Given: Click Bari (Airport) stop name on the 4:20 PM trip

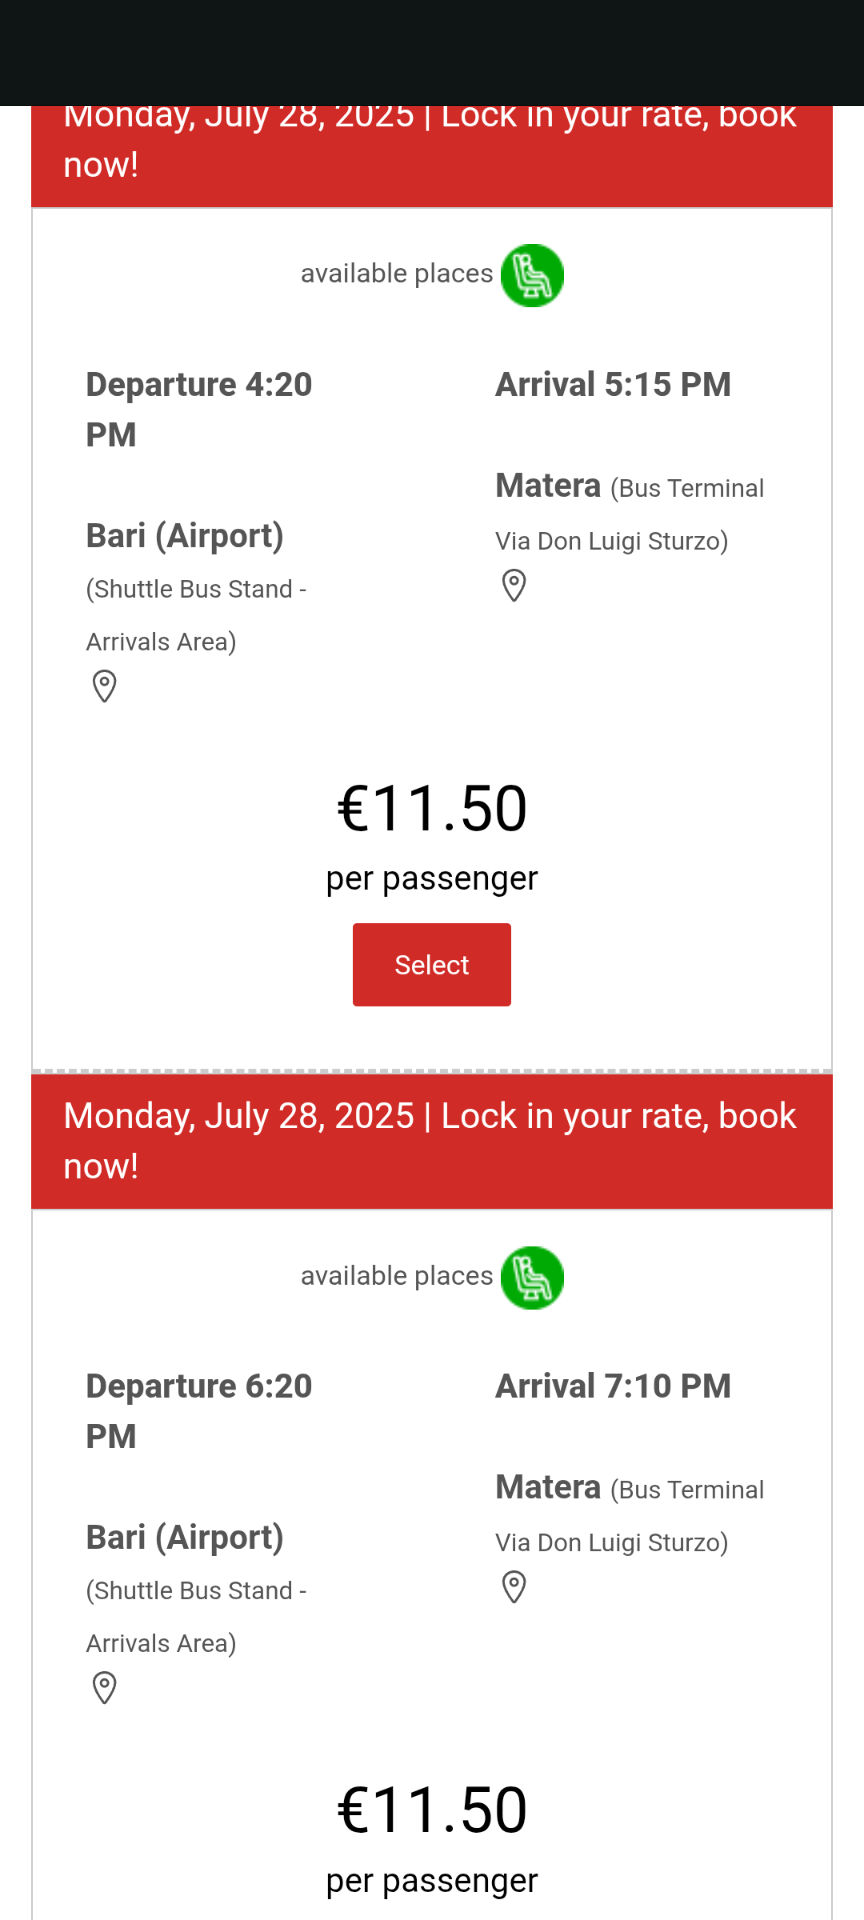Looking at the screenshot, I should click(185, 536).
